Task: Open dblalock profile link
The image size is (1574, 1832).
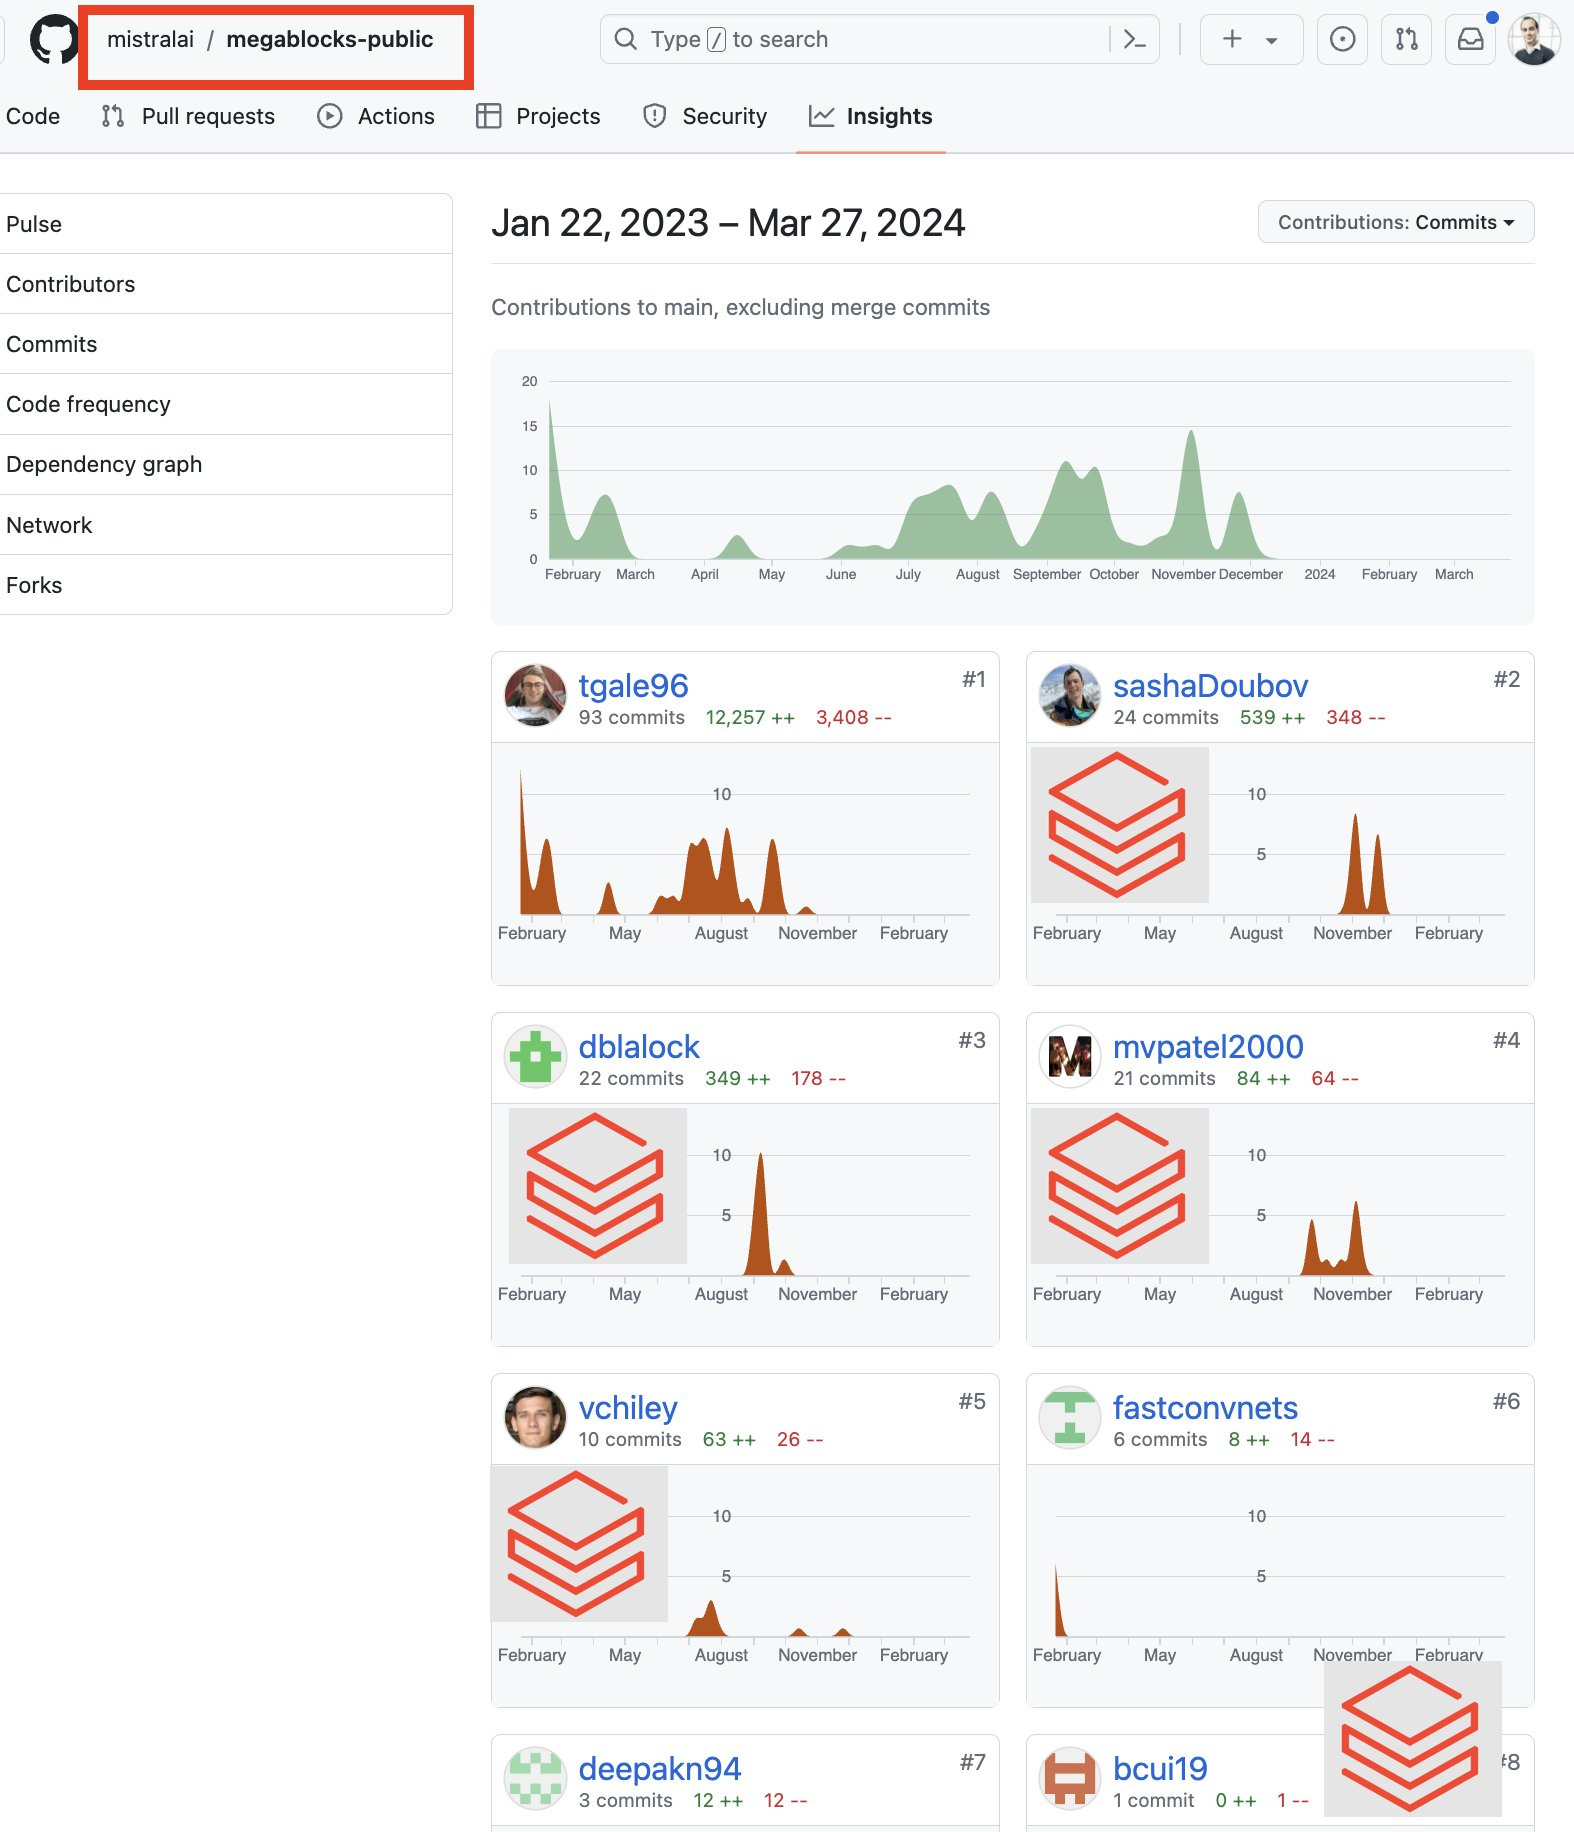Action: (639, 1047)
